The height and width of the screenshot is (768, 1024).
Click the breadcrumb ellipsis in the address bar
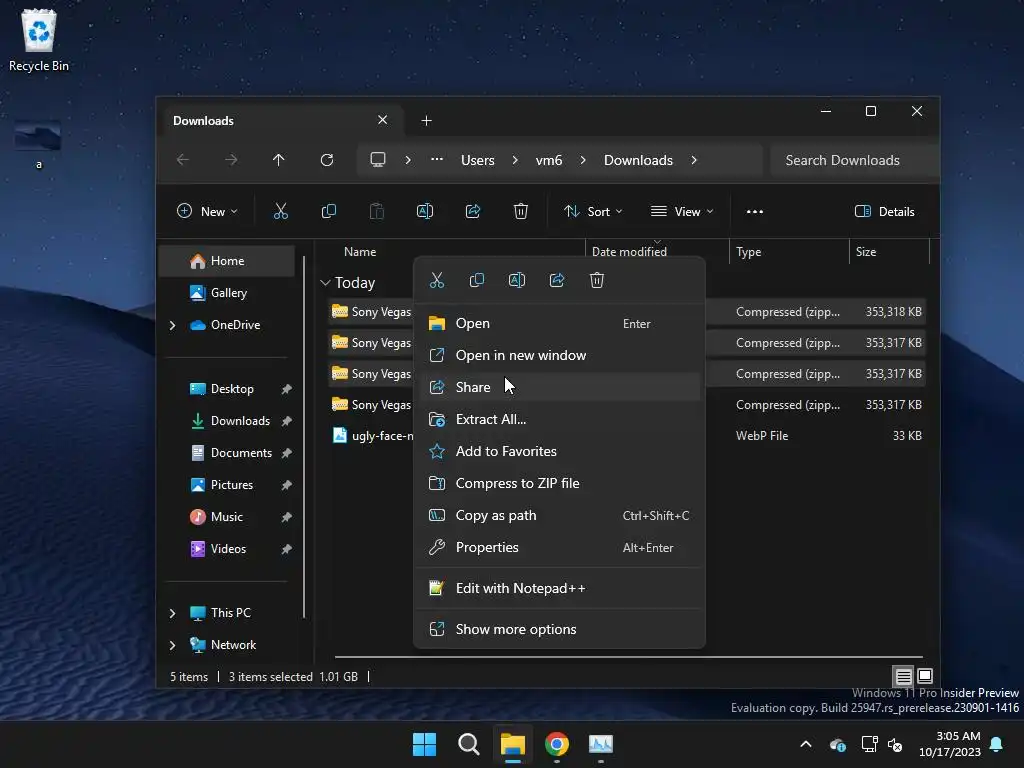(437, 159)
